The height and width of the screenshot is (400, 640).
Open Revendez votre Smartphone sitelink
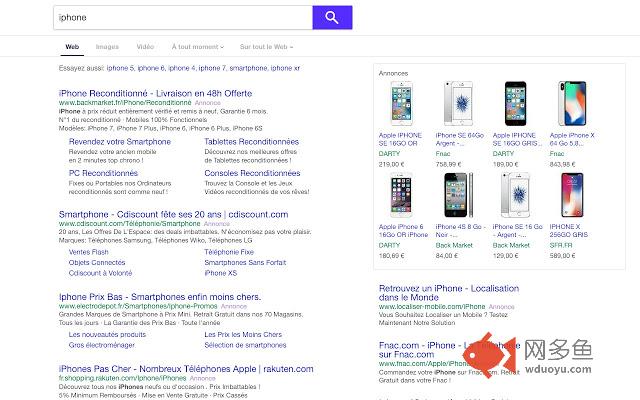tap(120, 142)
